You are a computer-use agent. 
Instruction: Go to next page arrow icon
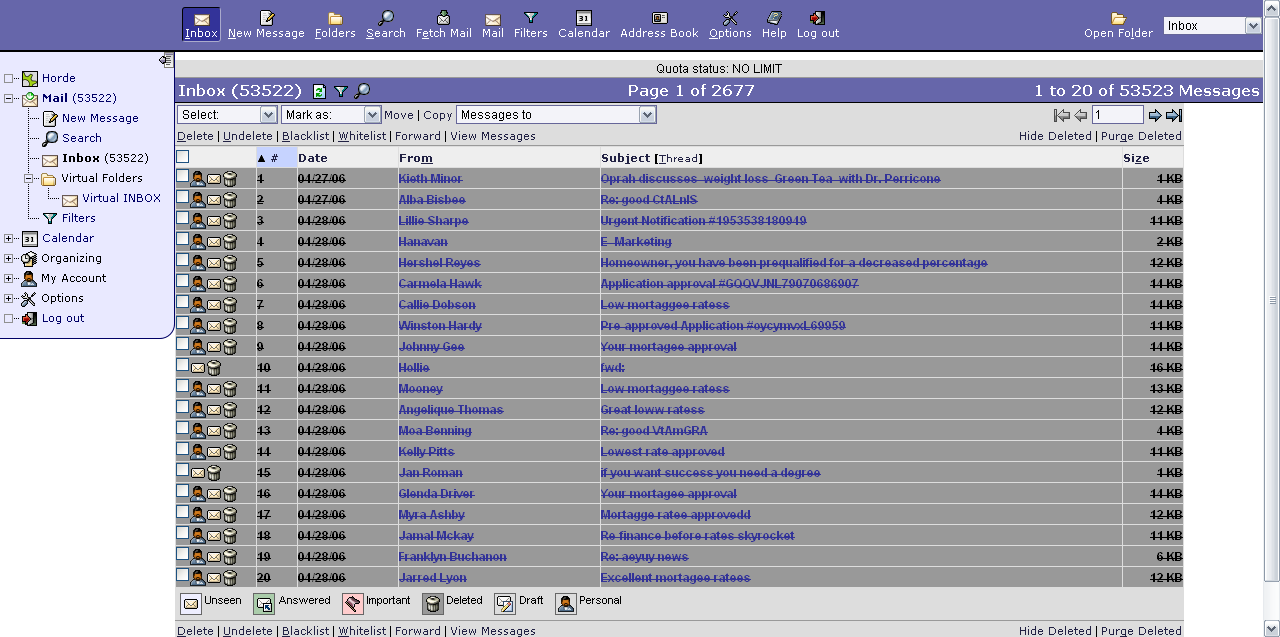(x=1155, y=115)
